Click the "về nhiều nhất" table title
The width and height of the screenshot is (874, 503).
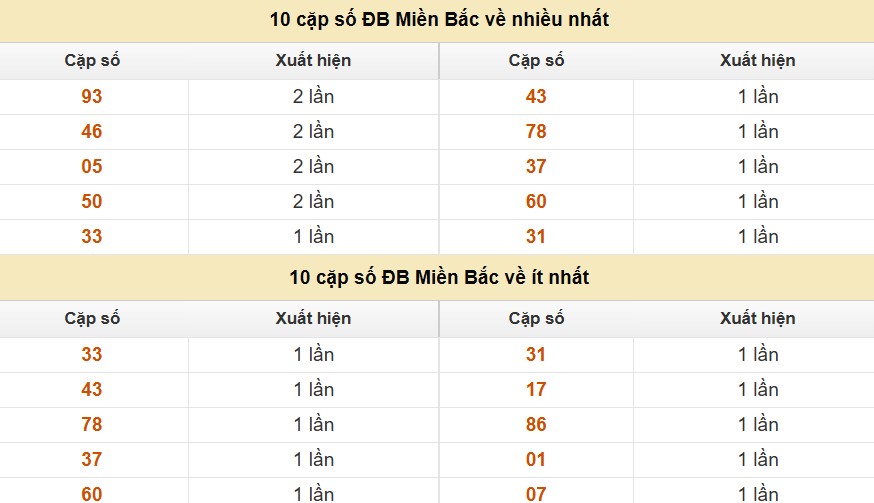tap(439, 19)
